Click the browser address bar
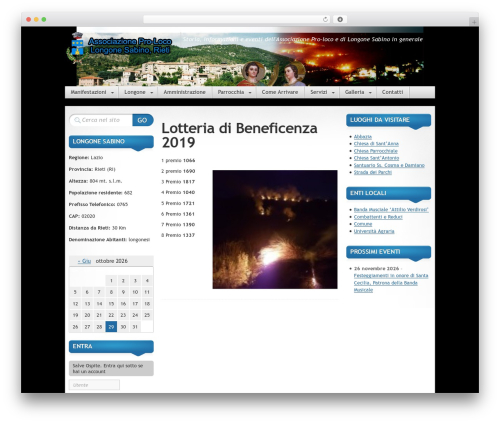The width and height of the screenshot is (500, 423). (237, 19)
